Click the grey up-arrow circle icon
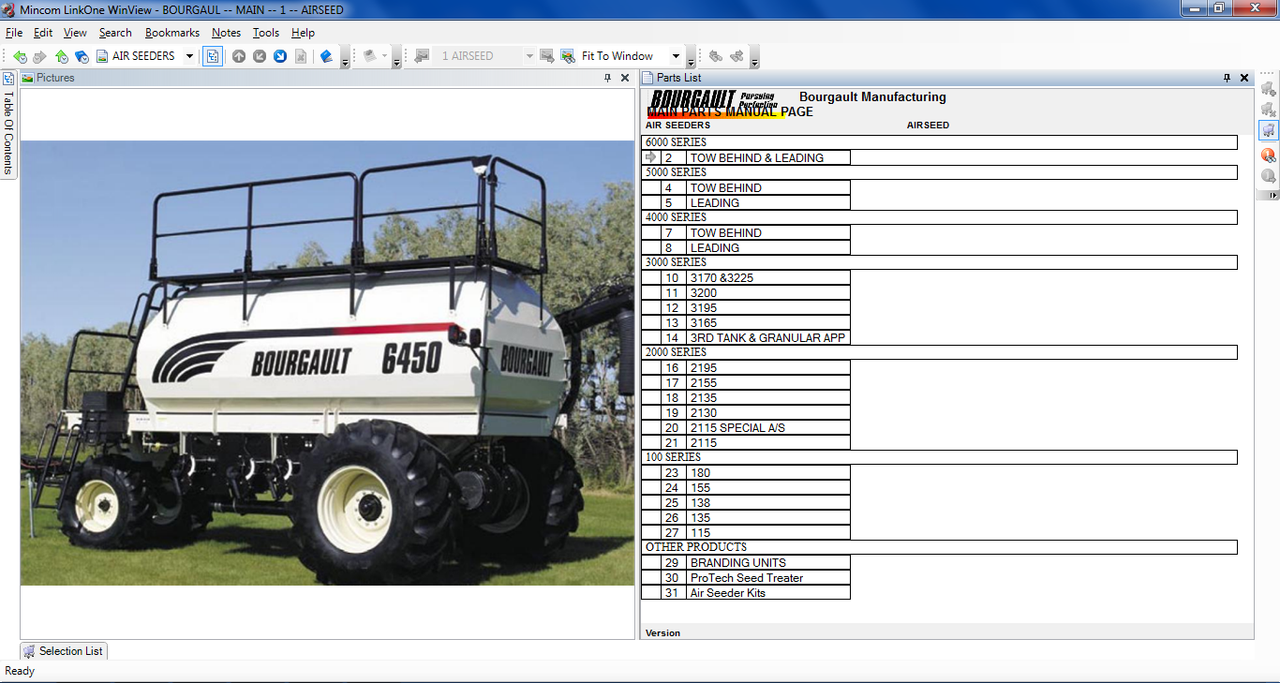This screenshot has height=683, width=1280. pos(239,56)
